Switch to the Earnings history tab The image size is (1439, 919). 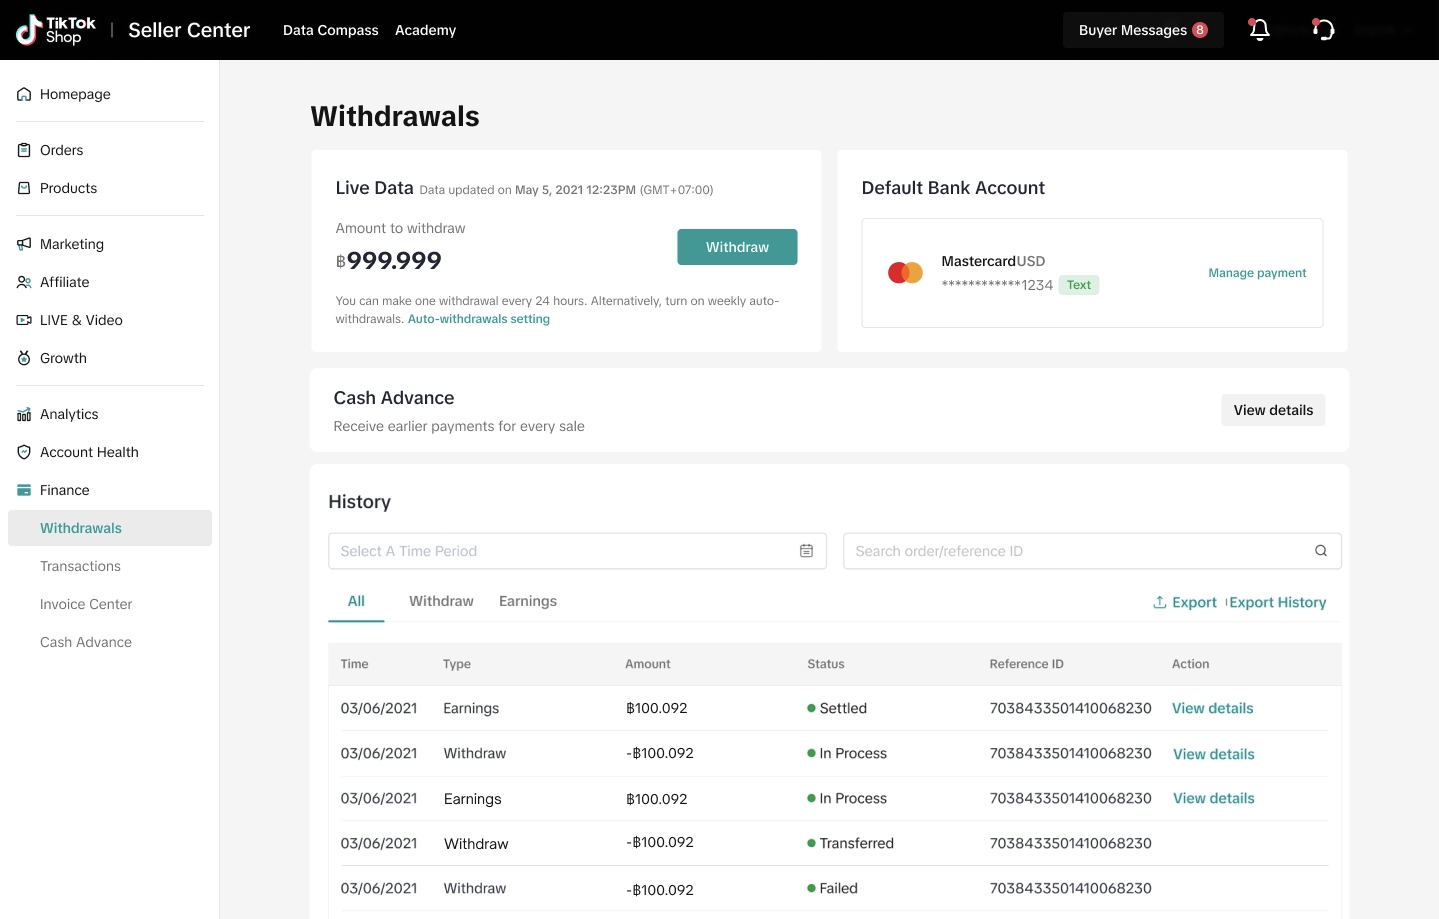point(528,601)
